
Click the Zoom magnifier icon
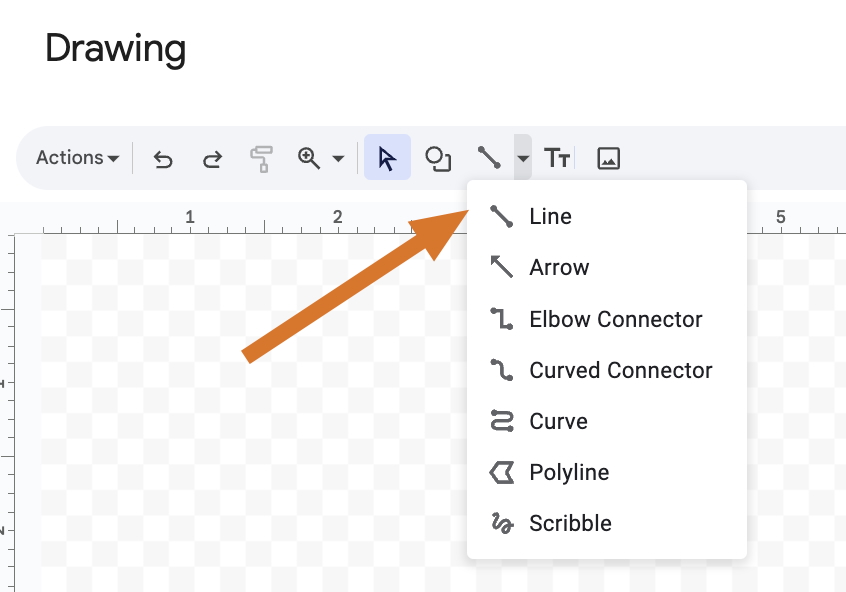309,158
